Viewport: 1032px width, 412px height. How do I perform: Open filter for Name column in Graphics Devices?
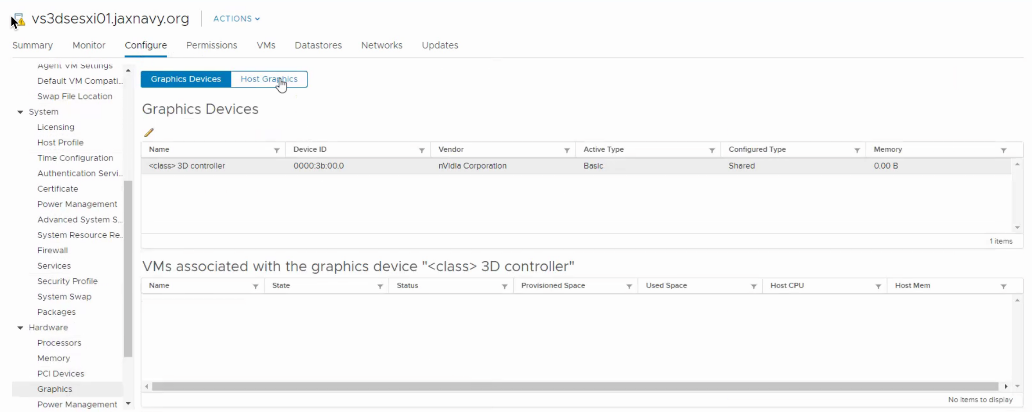(x=277, y=150)
